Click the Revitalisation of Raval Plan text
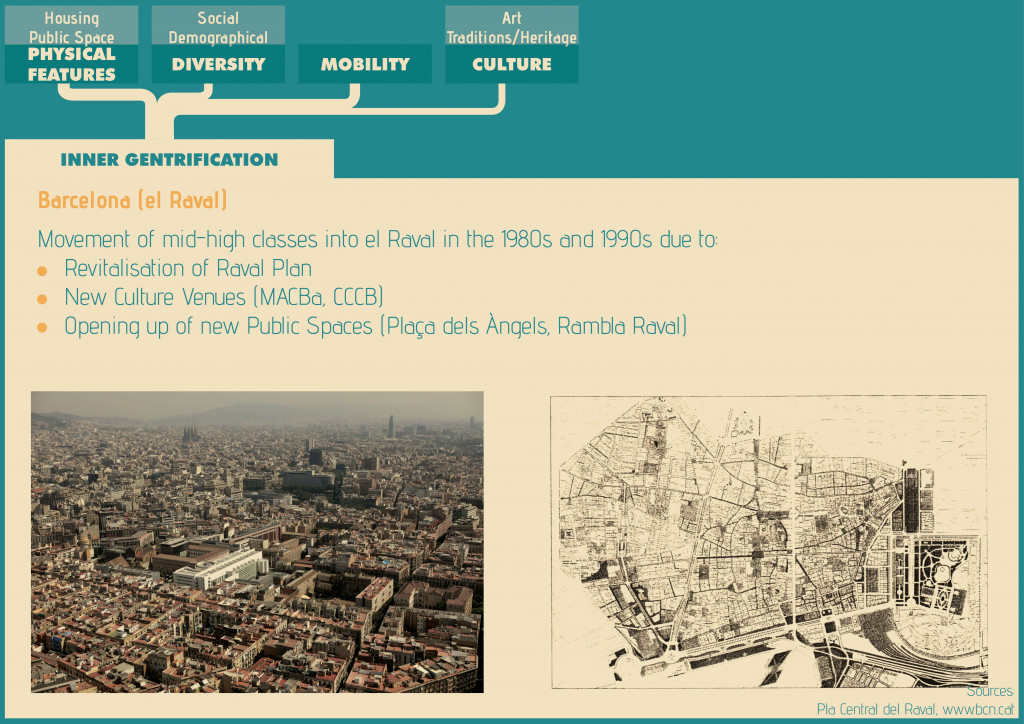 [188, 269]
